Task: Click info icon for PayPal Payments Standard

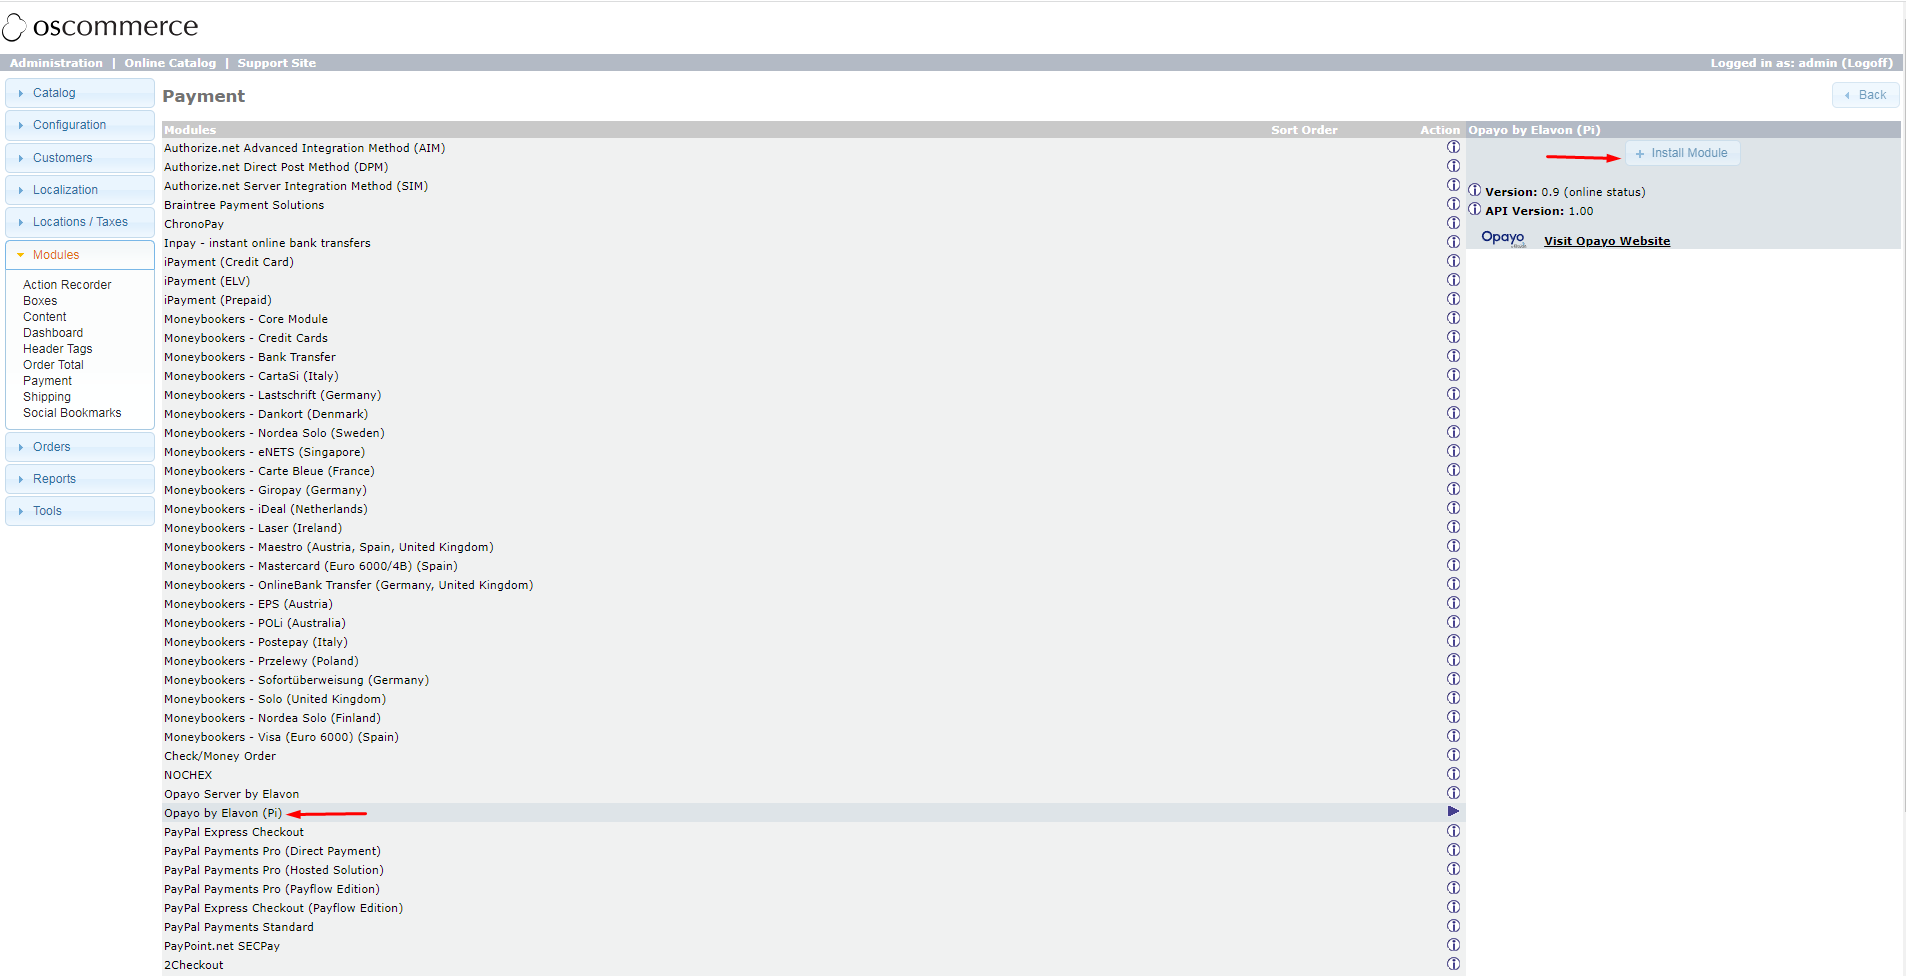Action: coord(1453,926)
